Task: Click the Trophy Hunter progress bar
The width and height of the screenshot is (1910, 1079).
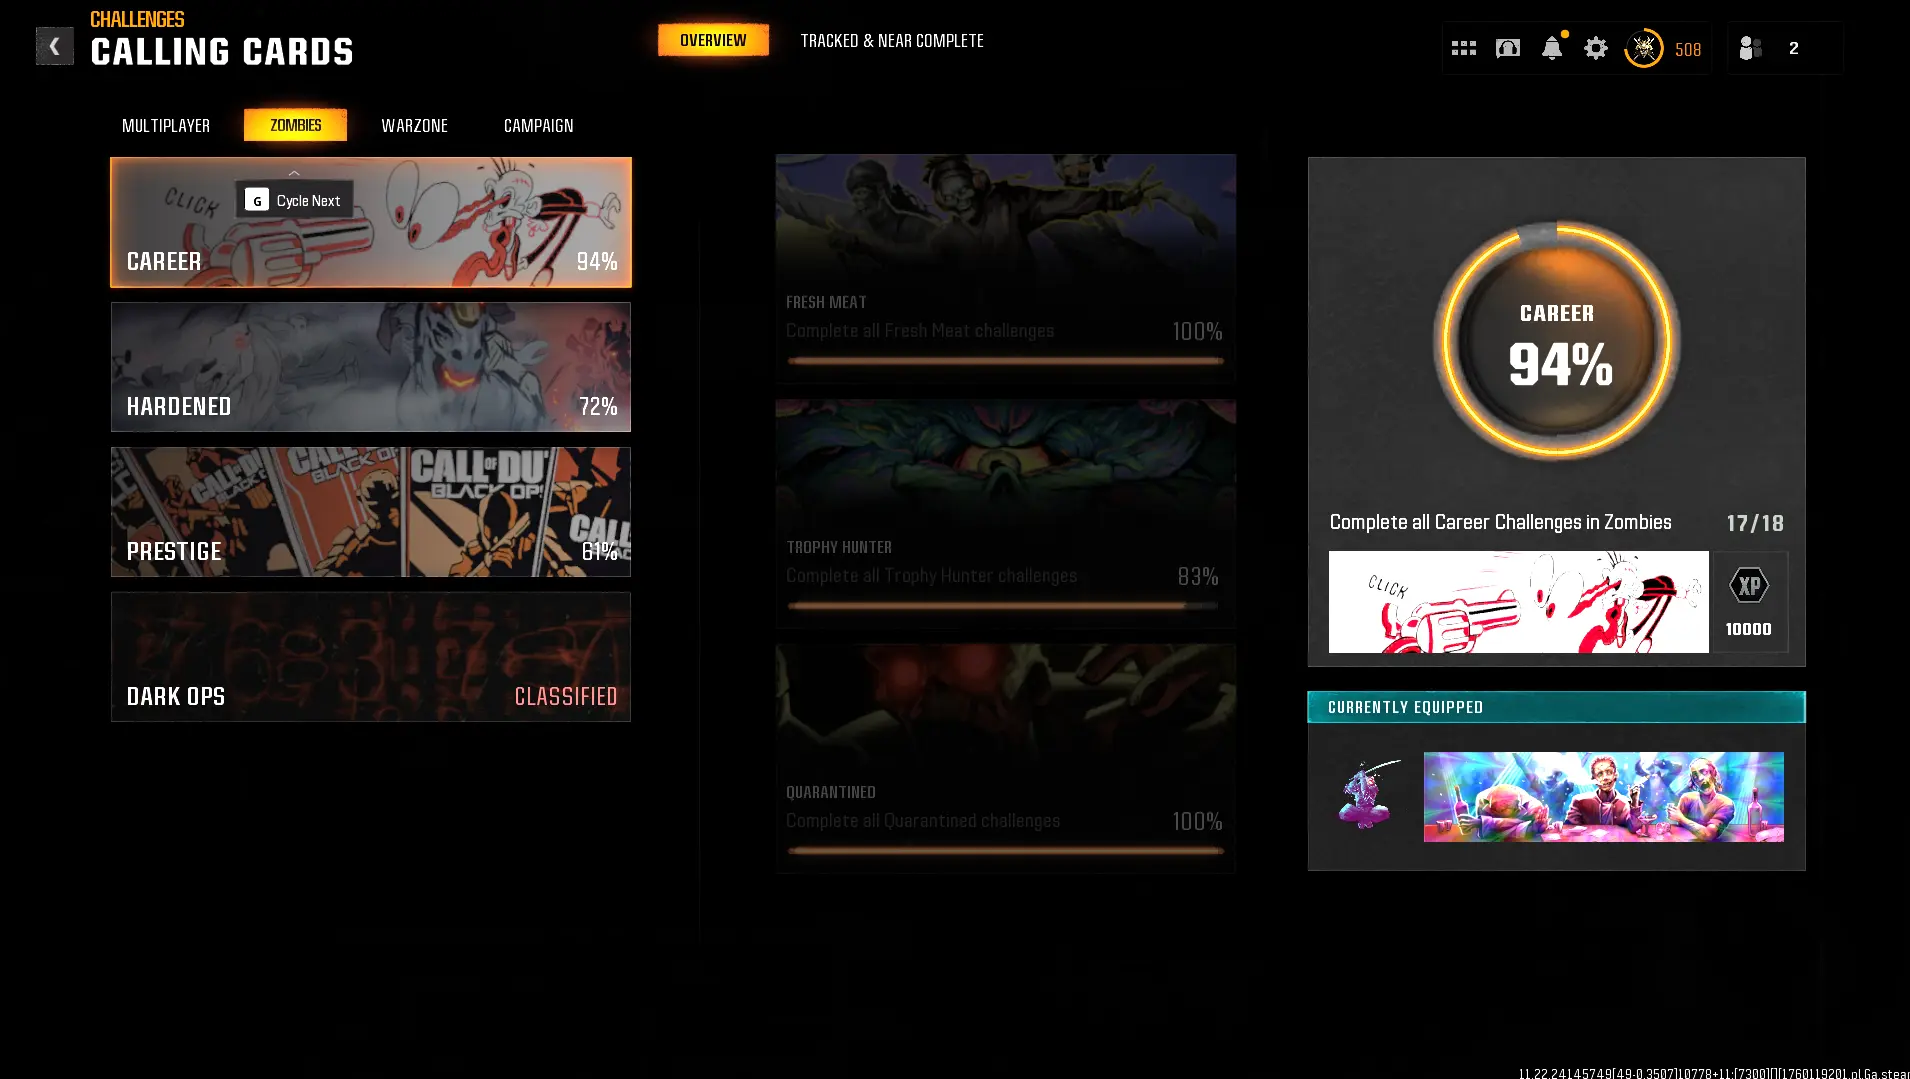Action: tap(1004, 605)
